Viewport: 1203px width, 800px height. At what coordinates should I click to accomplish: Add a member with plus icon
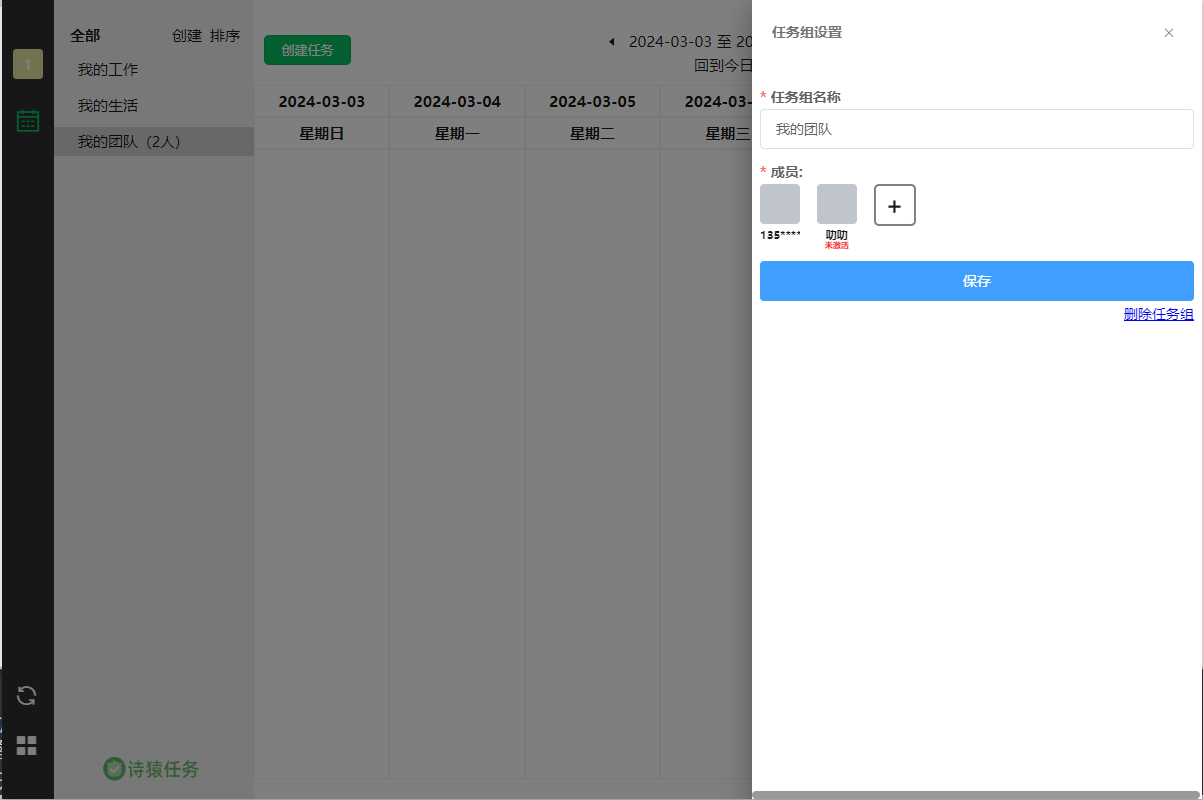tap(894, 205)
